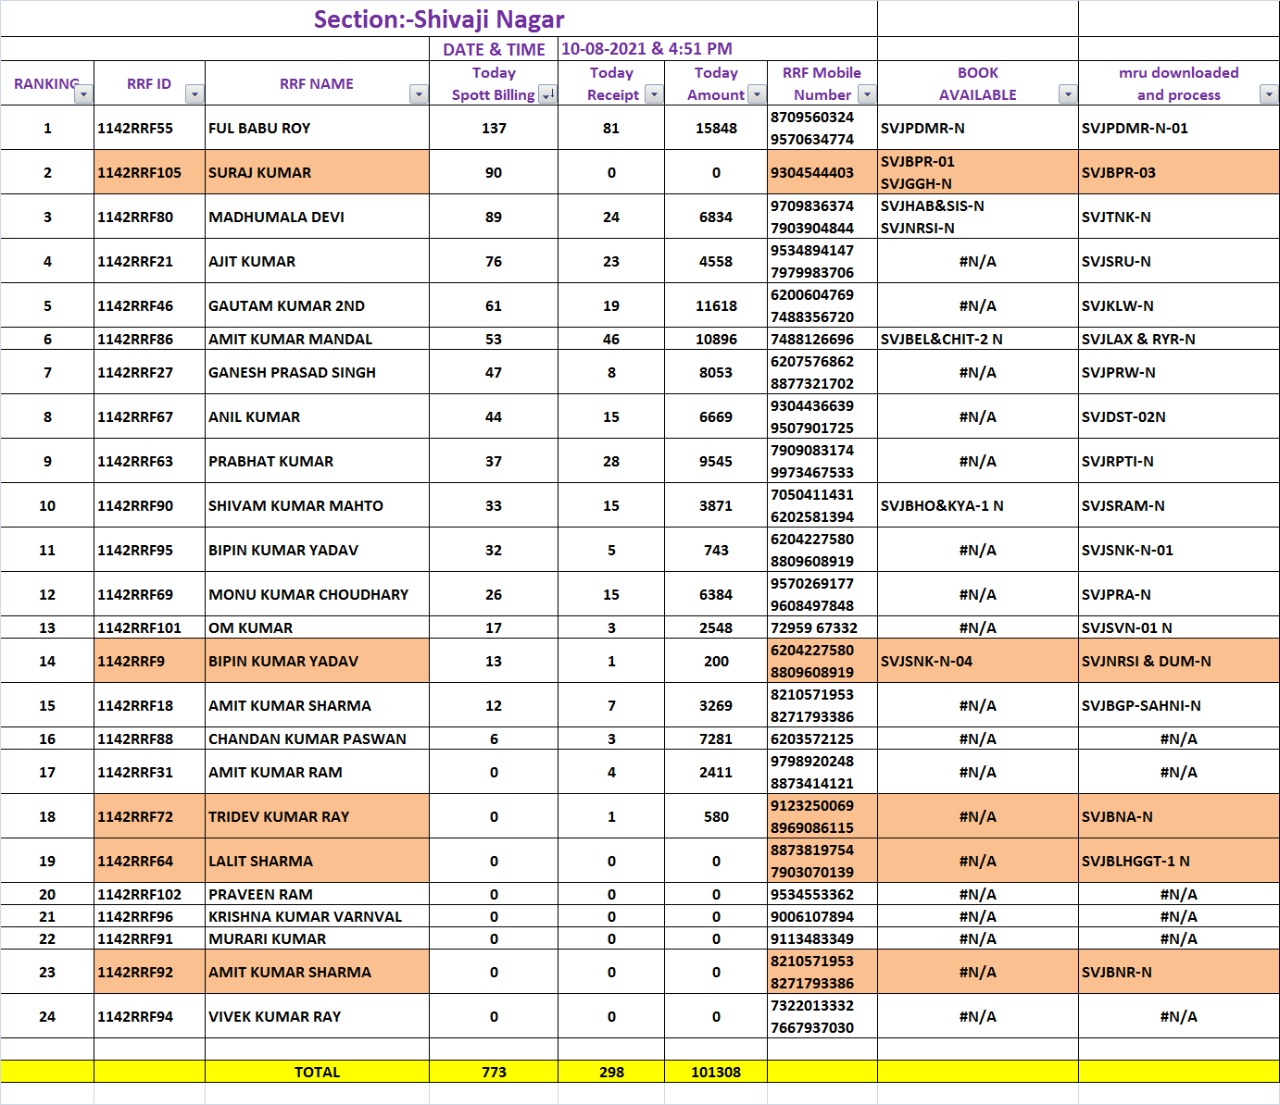The image size is (1280, 1105).
Task: Select the highlighted ID '1142RRF105'
Action: point(149,172)
